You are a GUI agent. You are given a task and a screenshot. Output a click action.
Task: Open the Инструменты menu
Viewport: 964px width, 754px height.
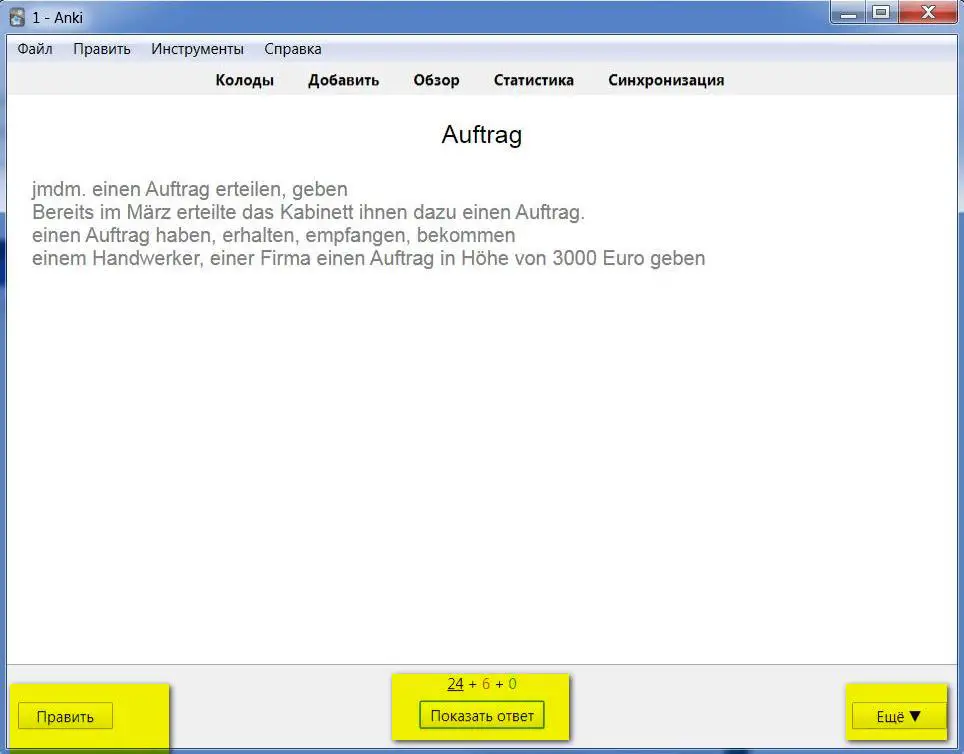(197, 49)
